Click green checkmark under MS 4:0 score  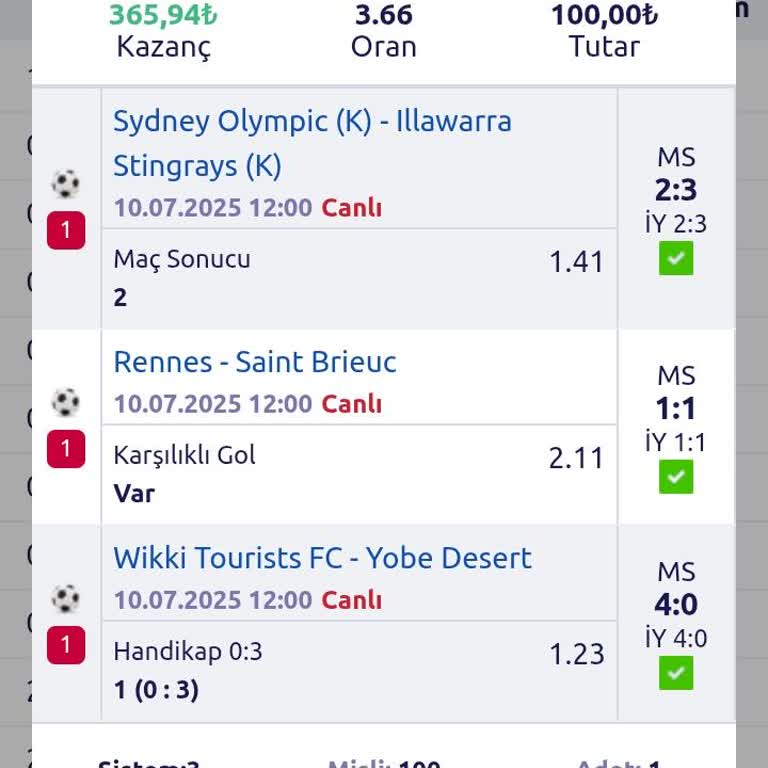pyautogui.click(x=676, y=673)
